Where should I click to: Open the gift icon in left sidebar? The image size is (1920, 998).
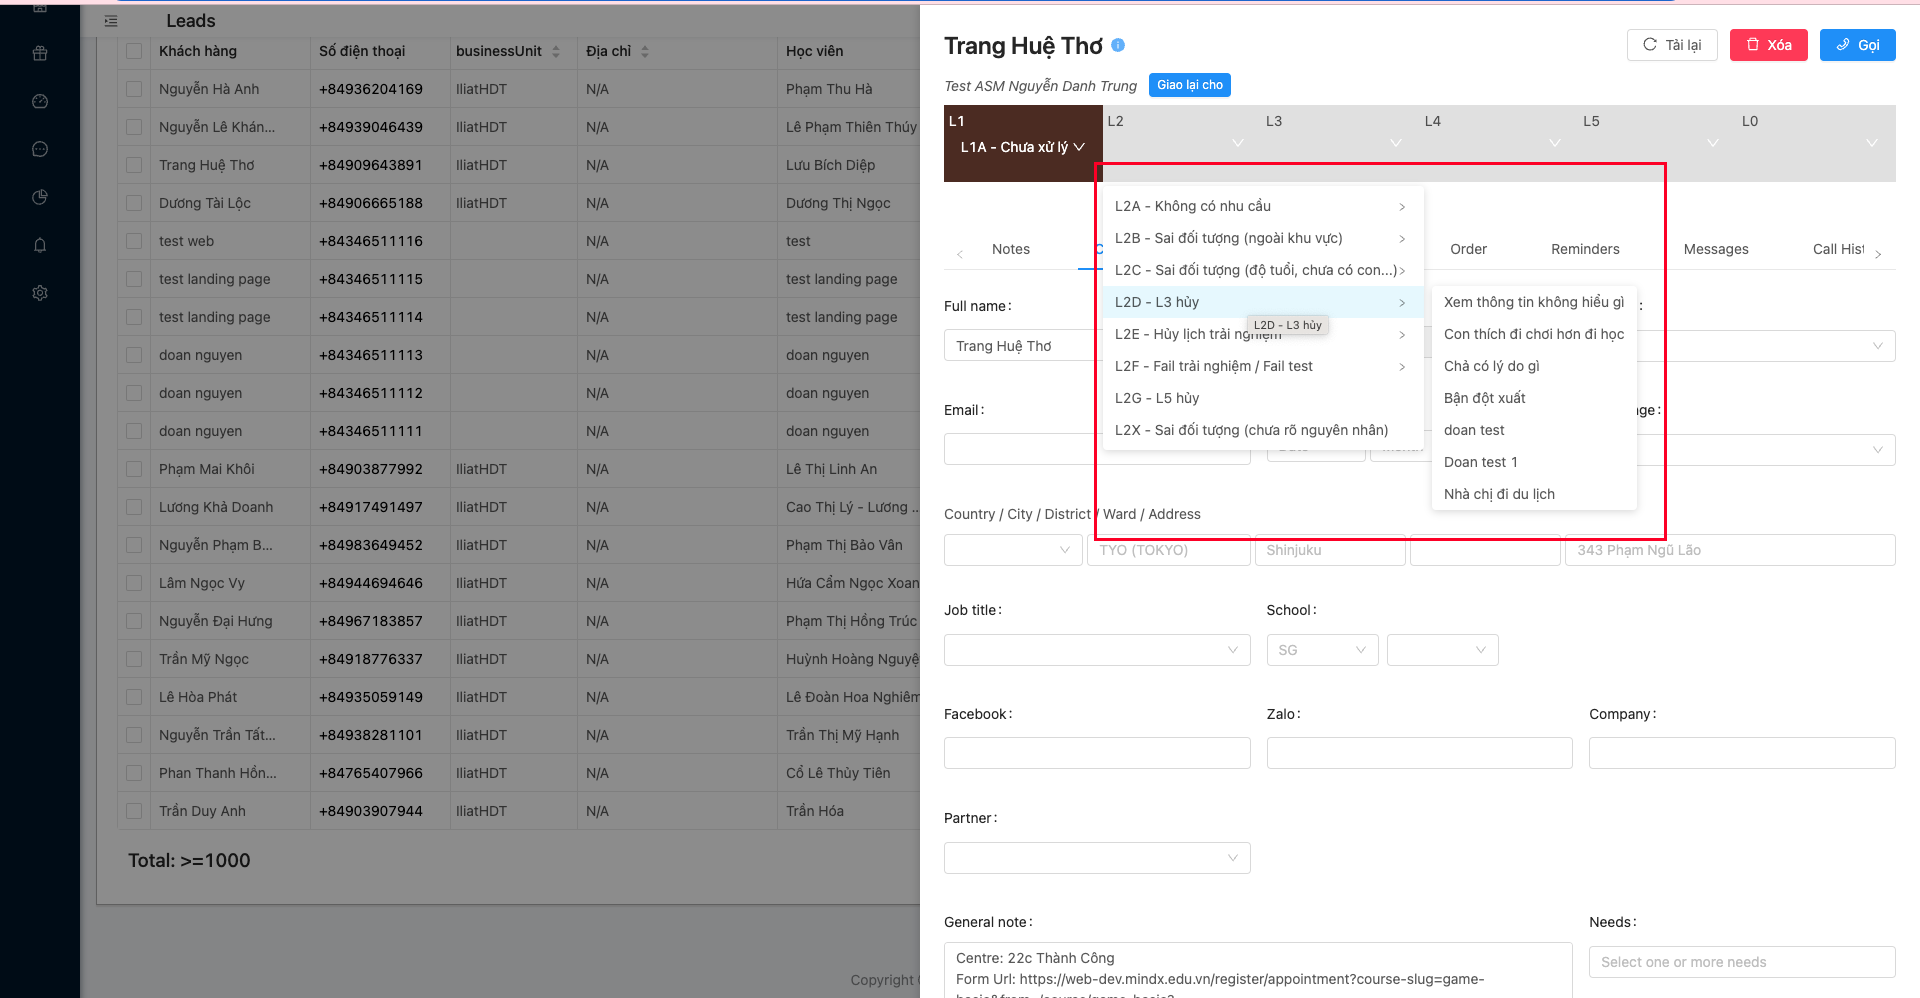click(40, 53)
